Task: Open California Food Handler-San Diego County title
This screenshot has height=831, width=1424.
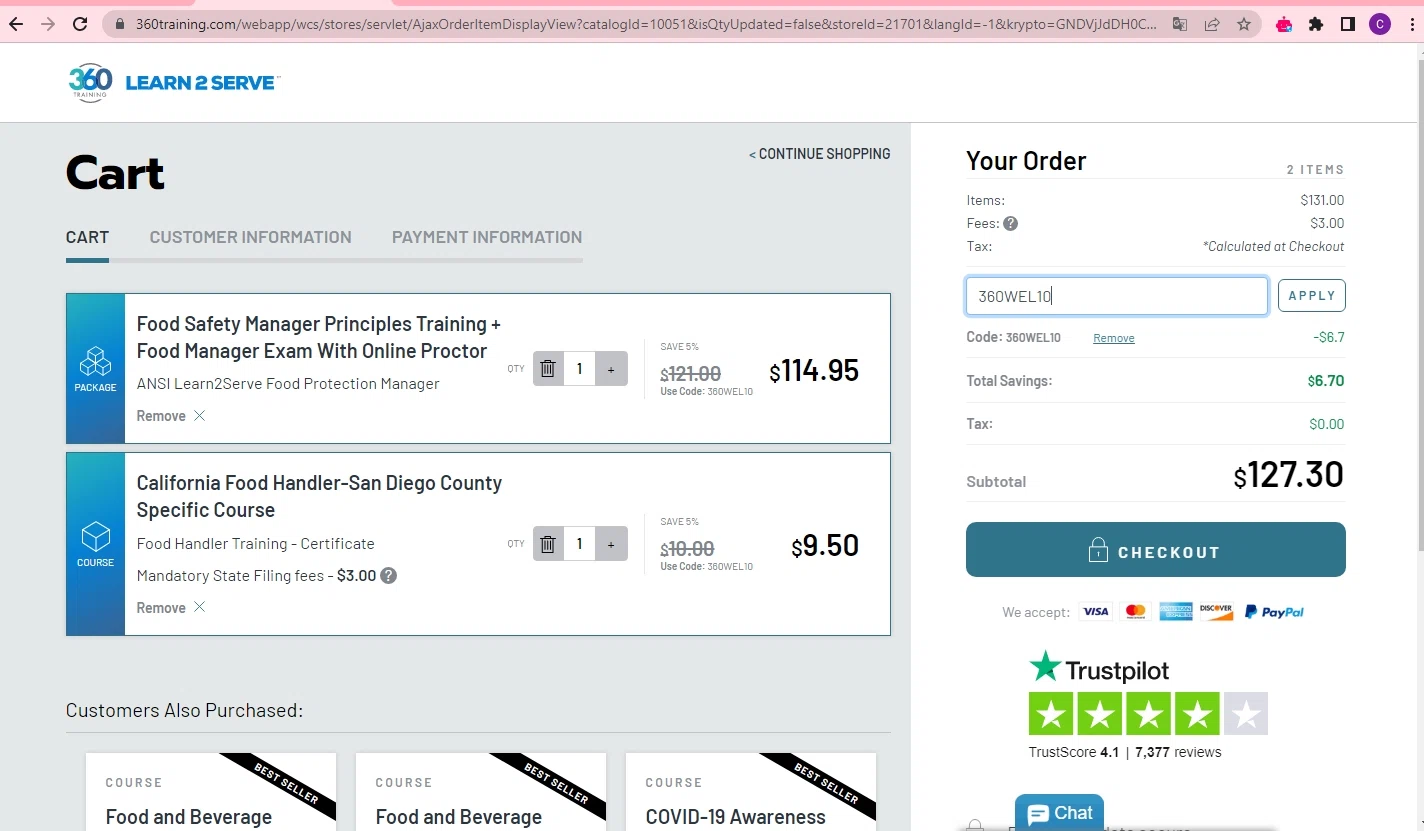Action: pos(319,496)
